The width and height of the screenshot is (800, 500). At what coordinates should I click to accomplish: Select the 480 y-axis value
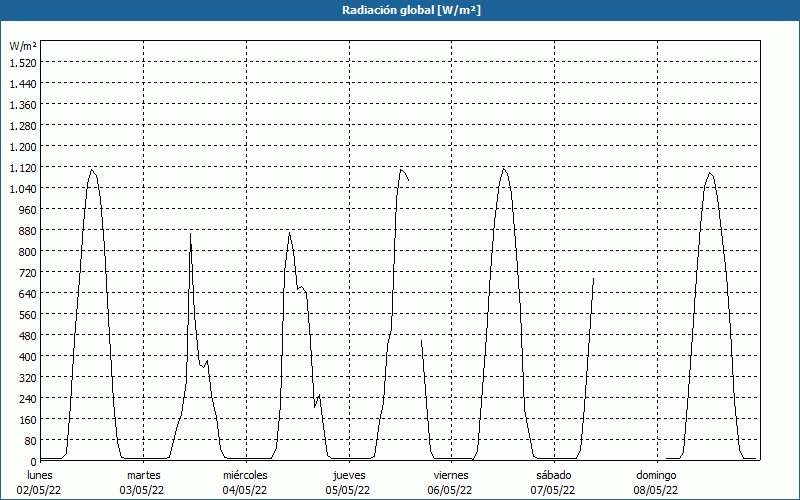pos(27,336)
